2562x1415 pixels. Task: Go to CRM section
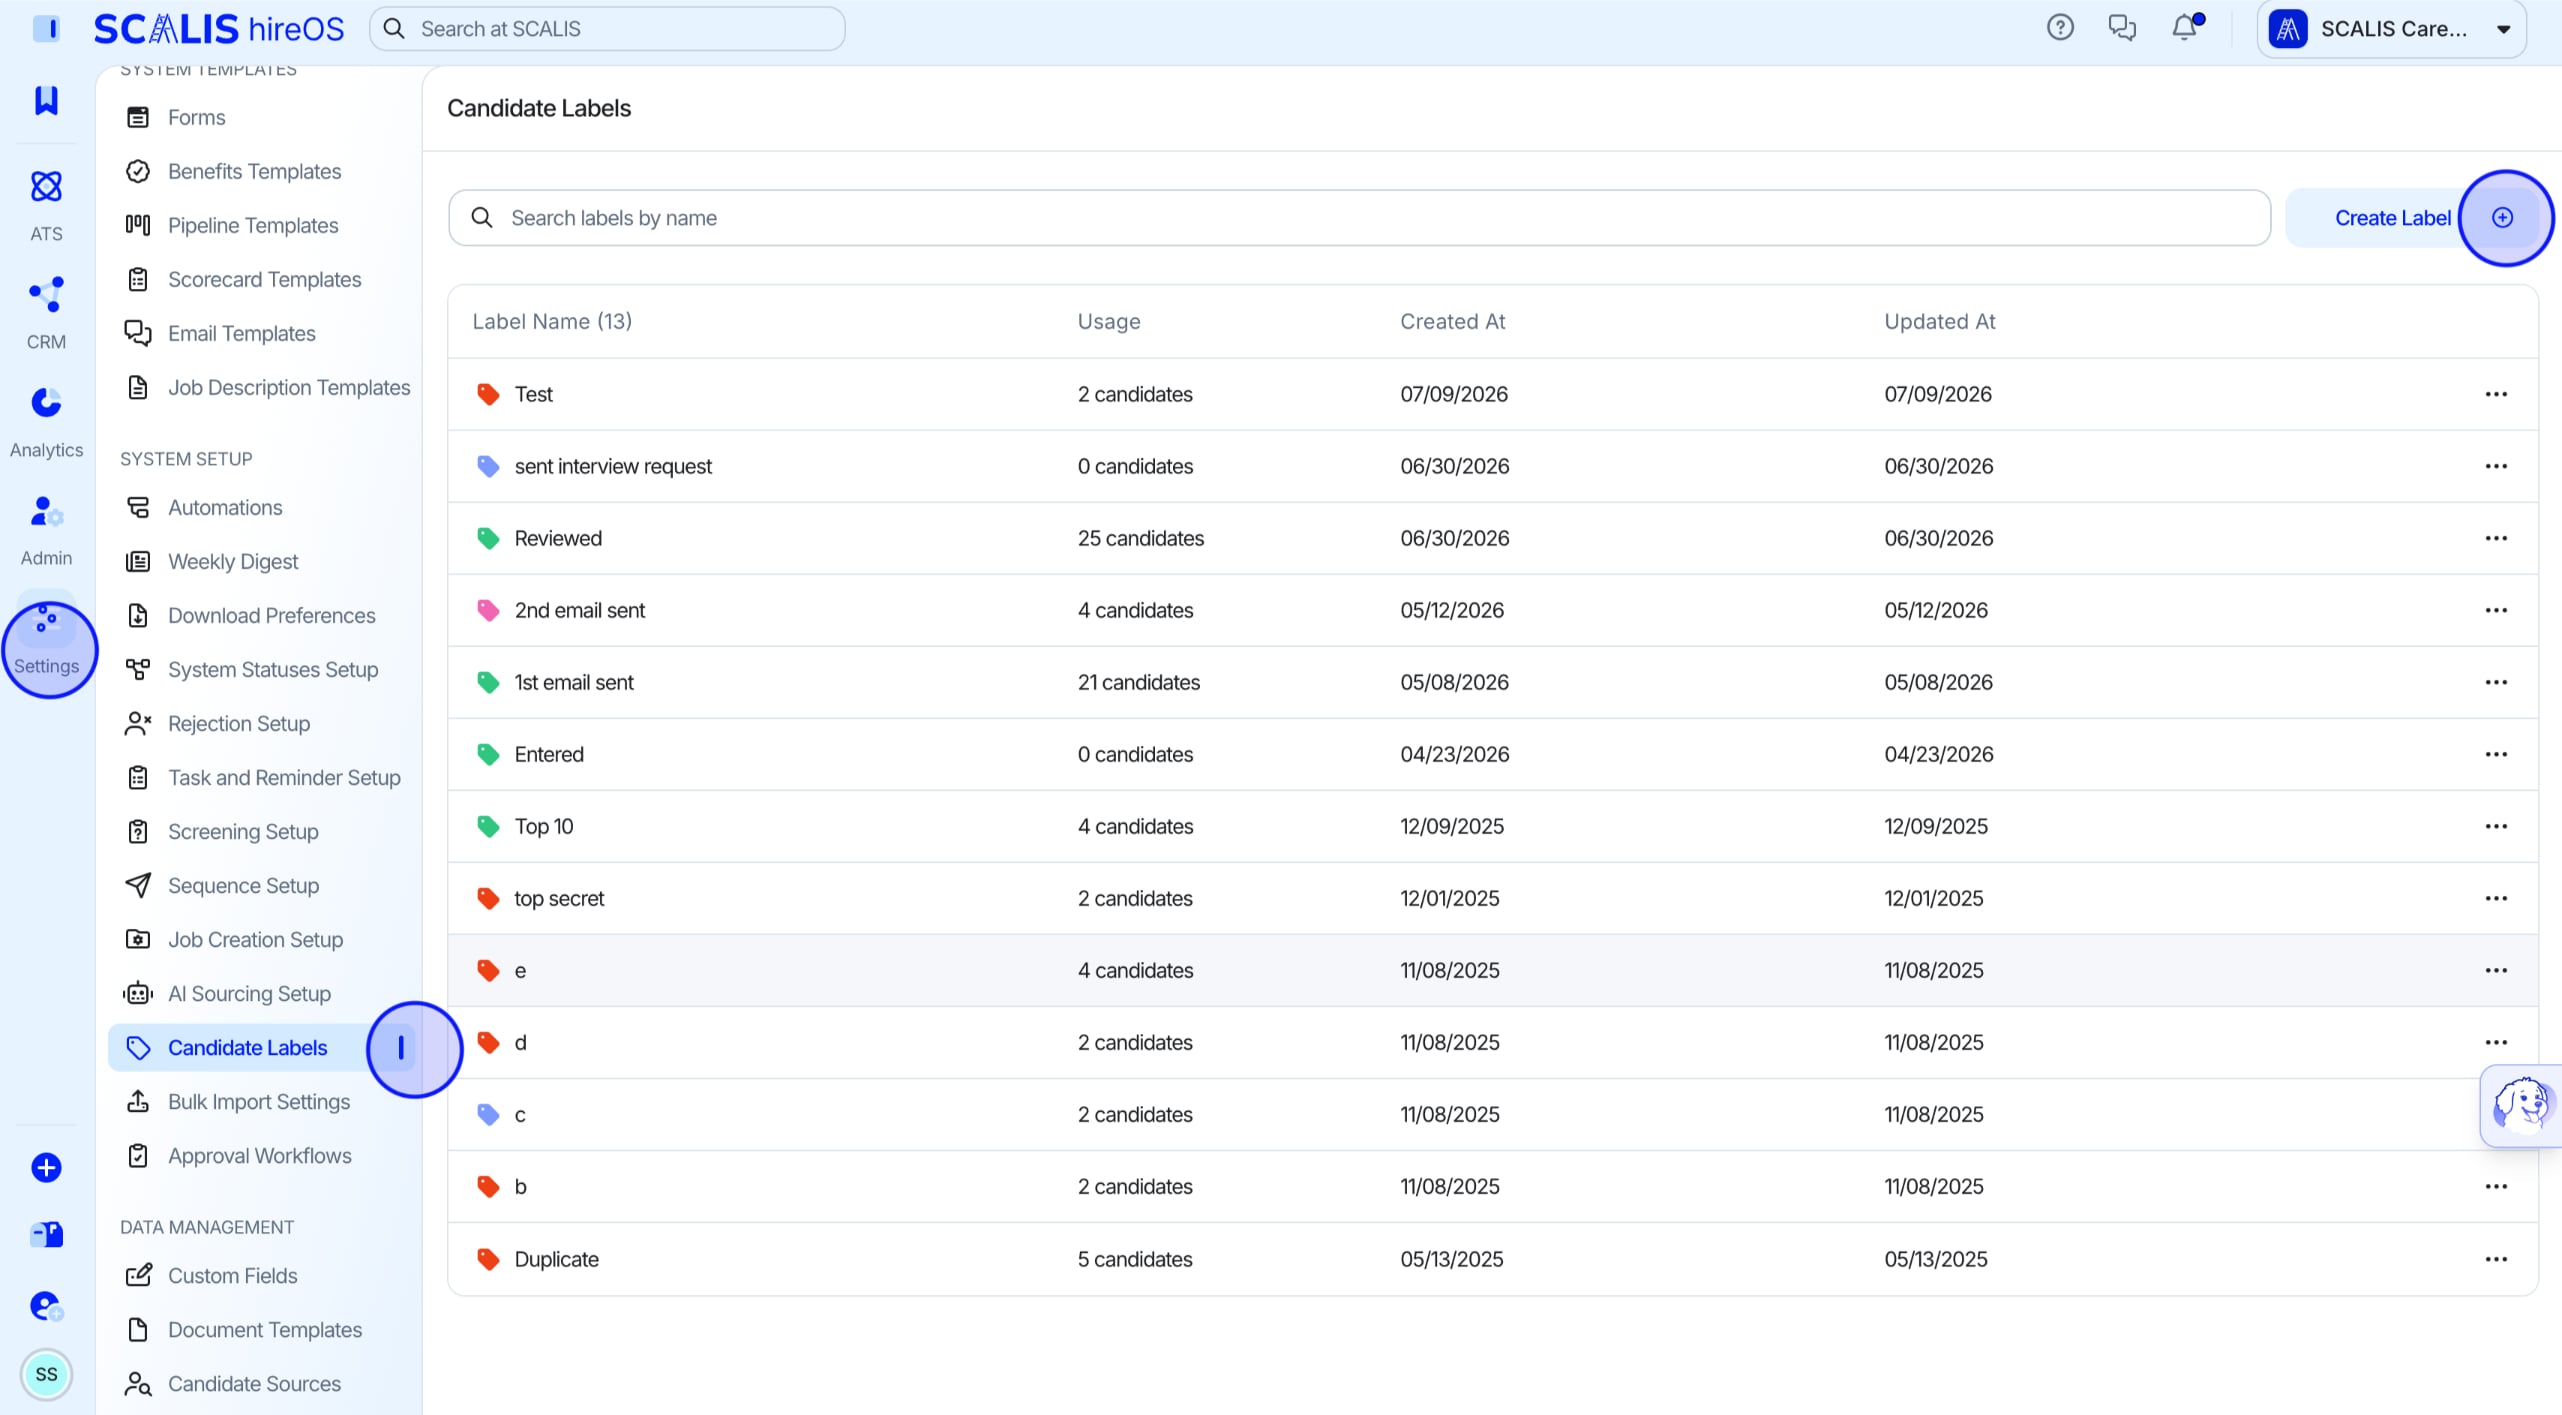coord(46,314)
